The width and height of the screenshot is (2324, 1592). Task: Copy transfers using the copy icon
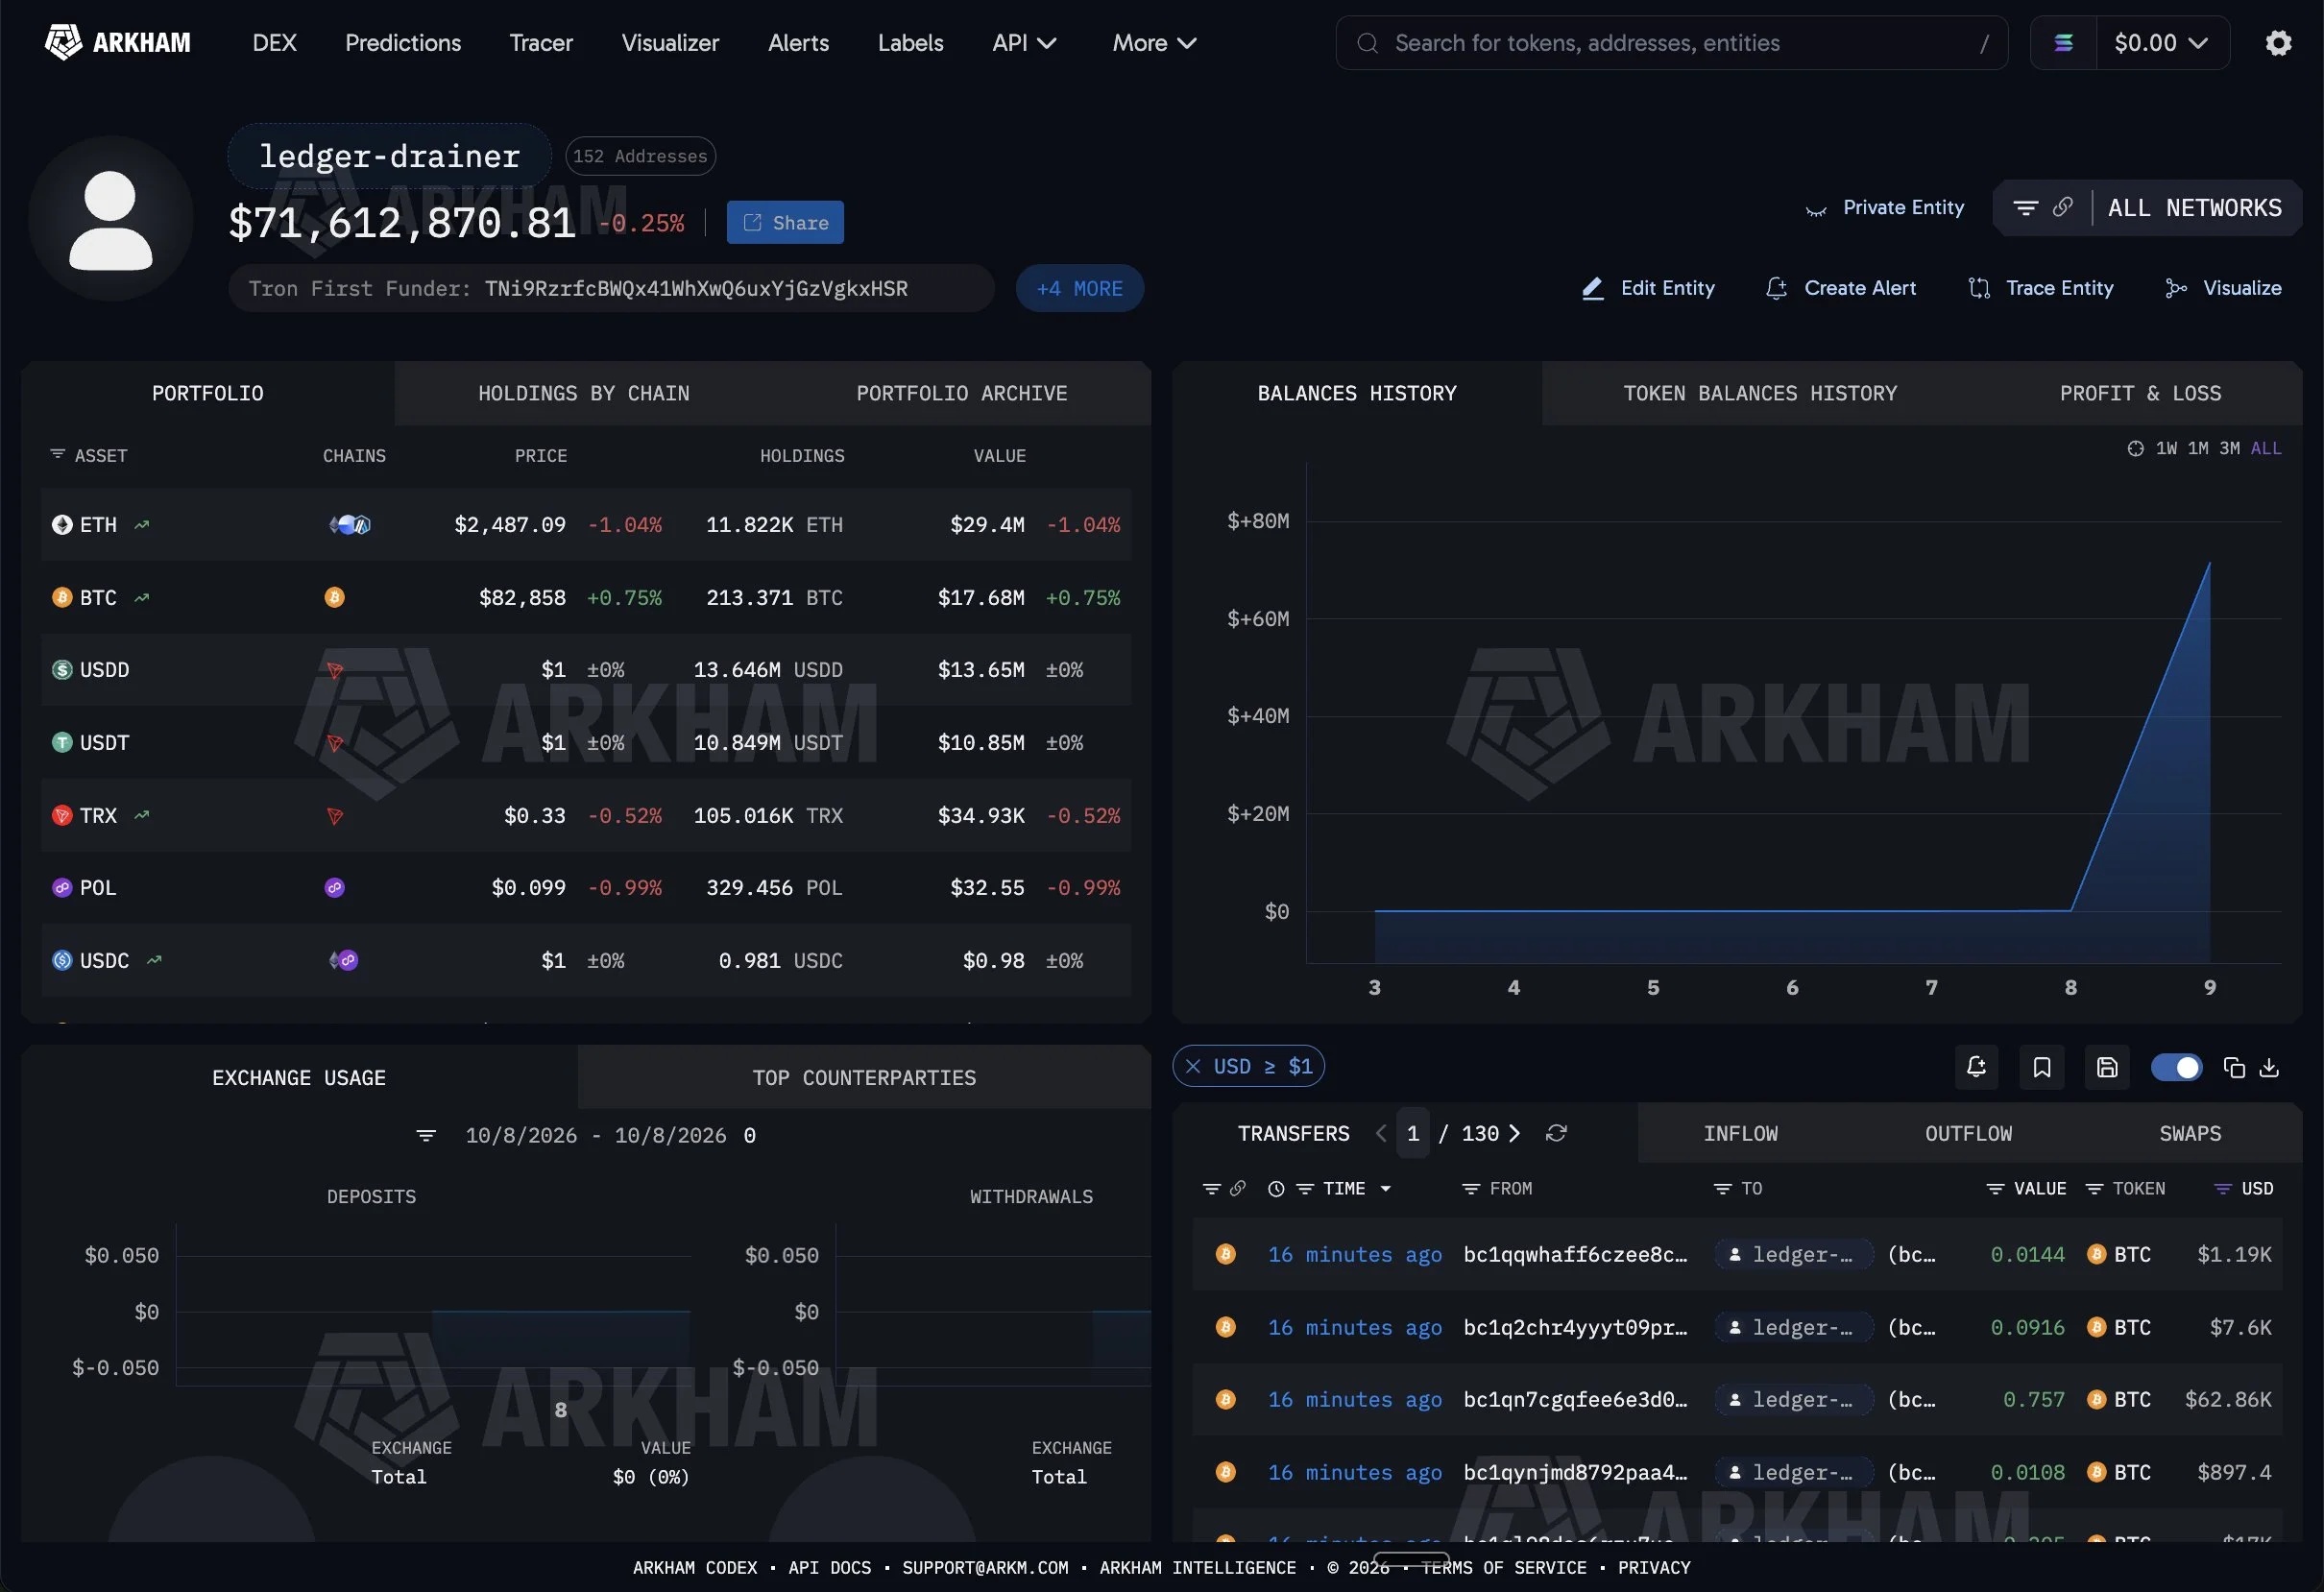tap(2234, 1067)
